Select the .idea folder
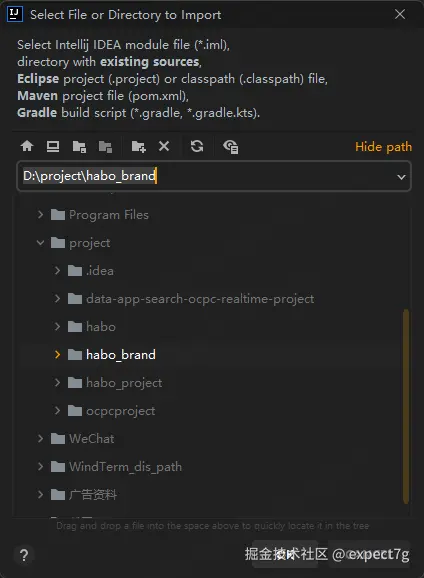 coord(100,271)
